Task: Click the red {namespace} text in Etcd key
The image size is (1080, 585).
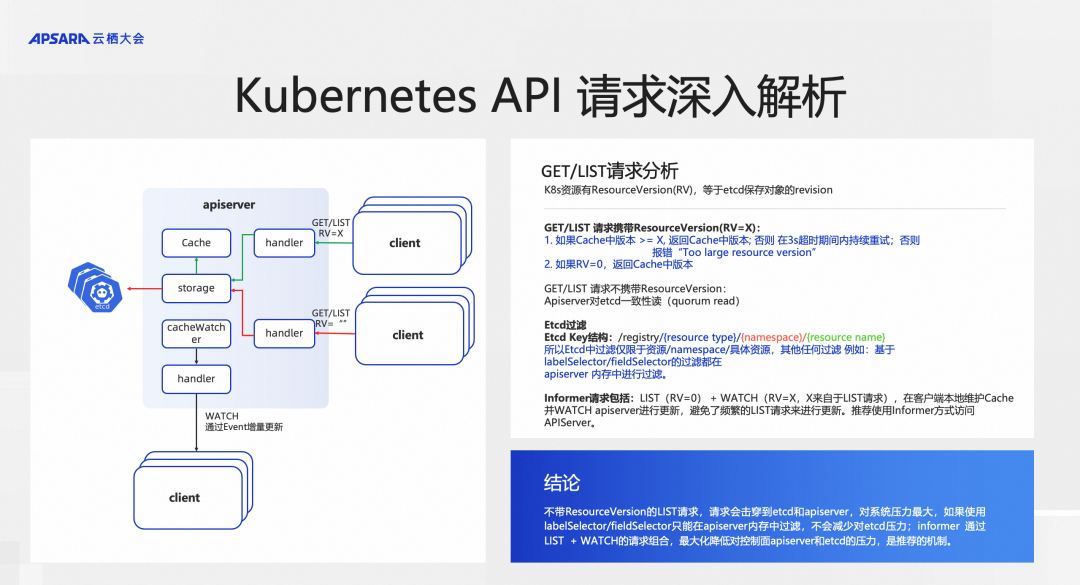Action: pyautogui.click(x=772, y=337)
